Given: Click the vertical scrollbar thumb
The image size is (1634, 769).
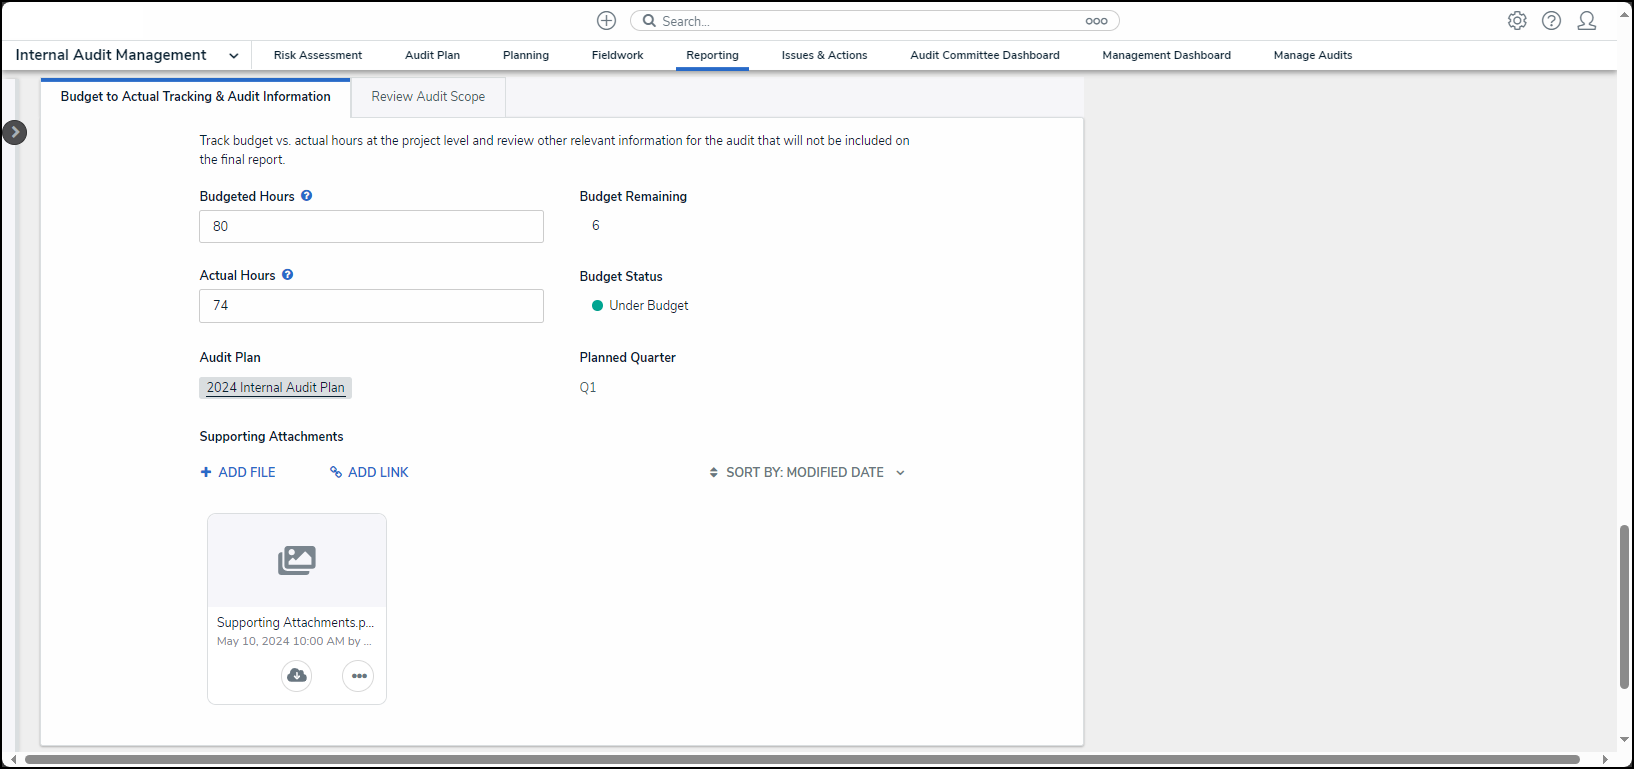Looking at the screenshot, I should click(1624, 606).
